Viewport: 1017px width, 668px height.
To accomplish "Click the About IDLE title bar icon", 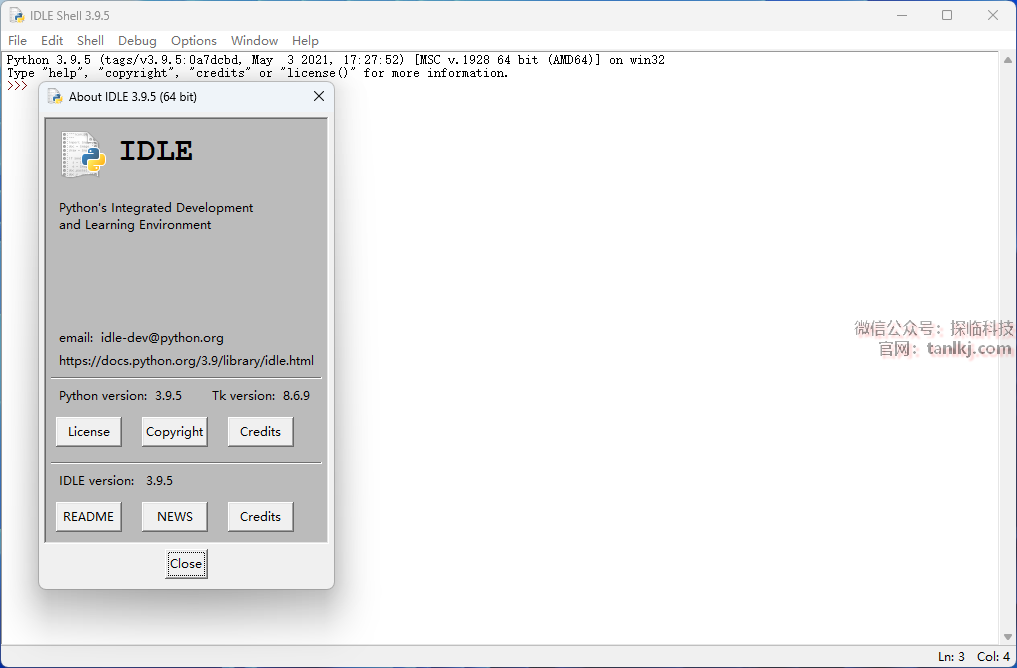I will point(55,97).
